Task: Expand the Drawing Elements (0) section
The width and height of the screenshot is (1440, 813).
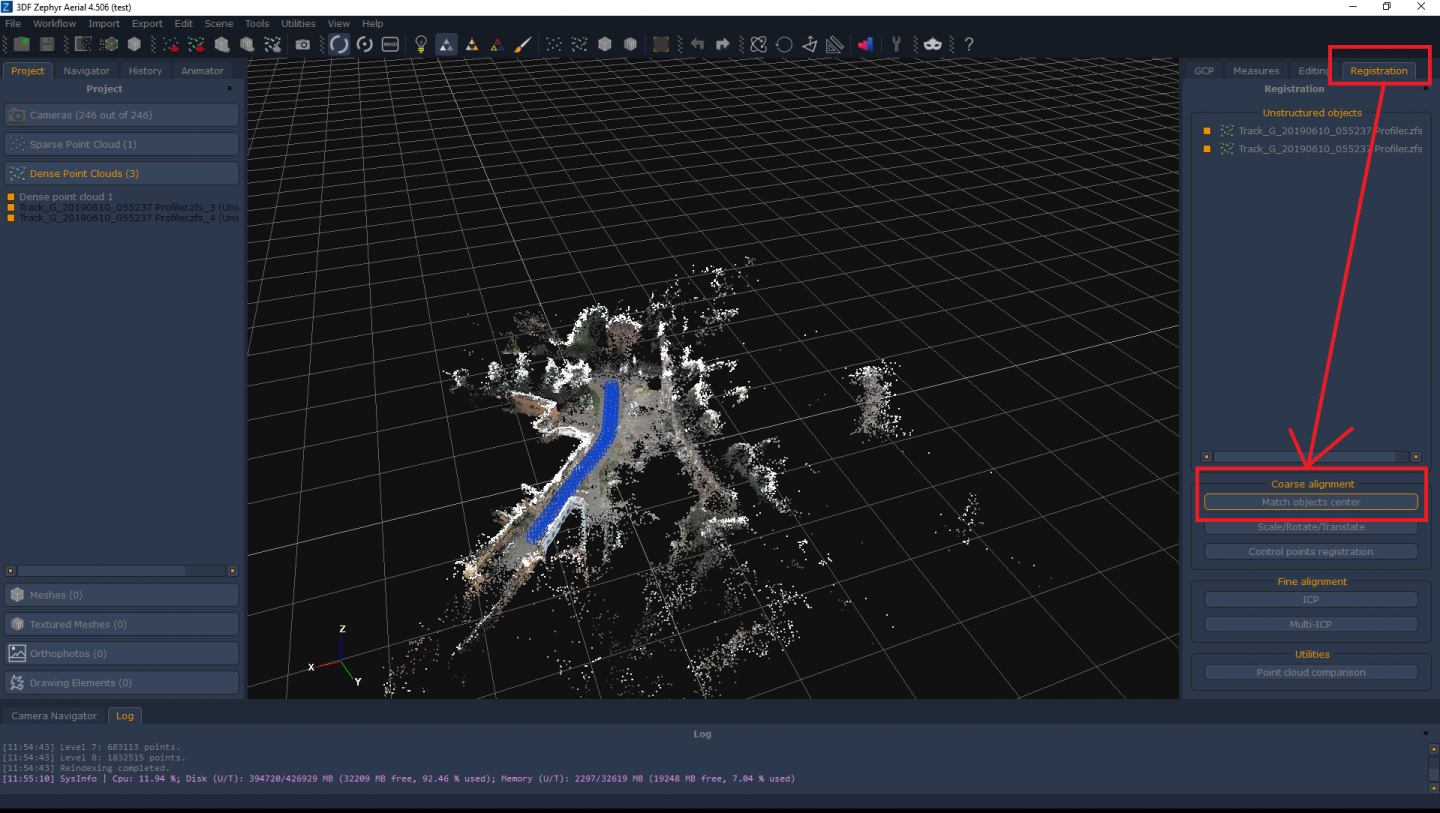Action: (x=122, y=683)
